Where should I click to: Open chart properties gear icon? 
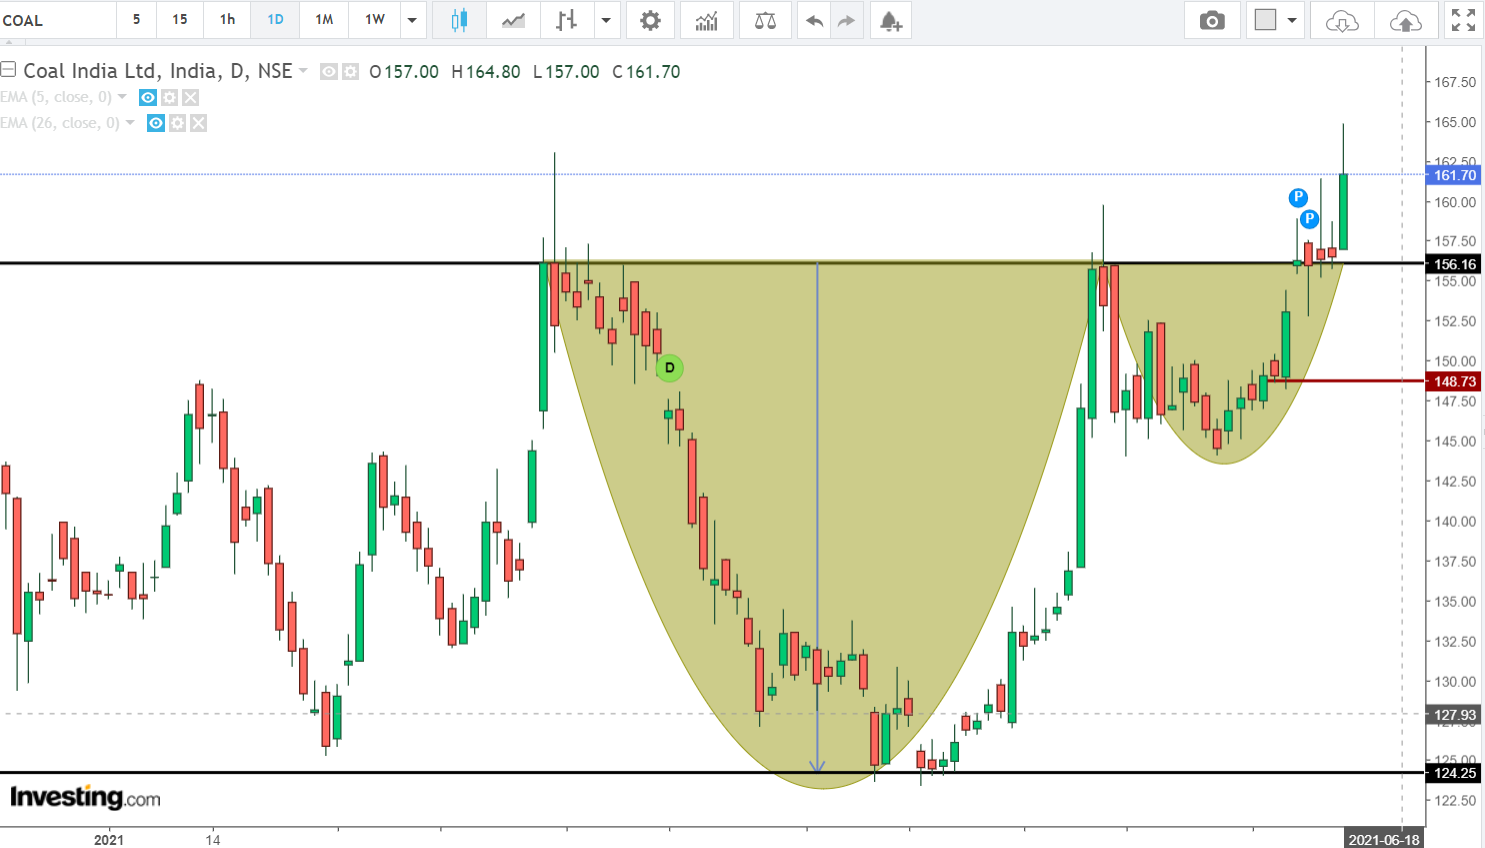point(650,20)
